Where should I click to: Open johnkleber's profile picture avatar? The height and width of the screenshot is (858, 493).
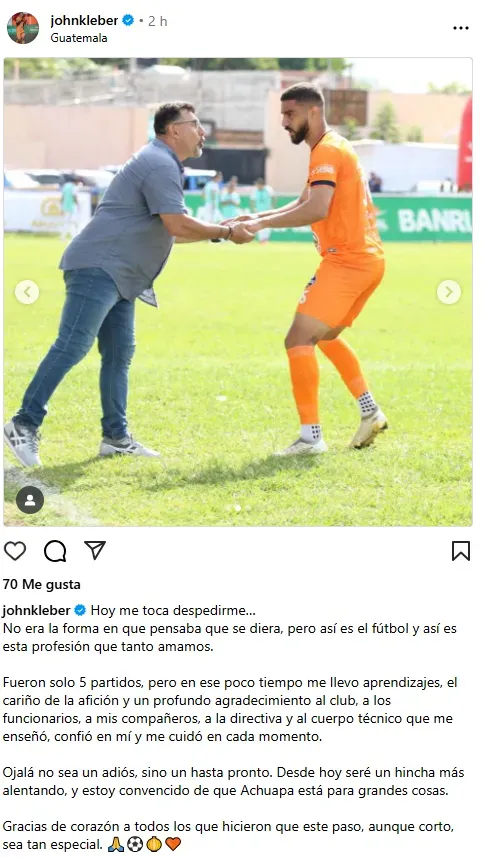[23, 28]
